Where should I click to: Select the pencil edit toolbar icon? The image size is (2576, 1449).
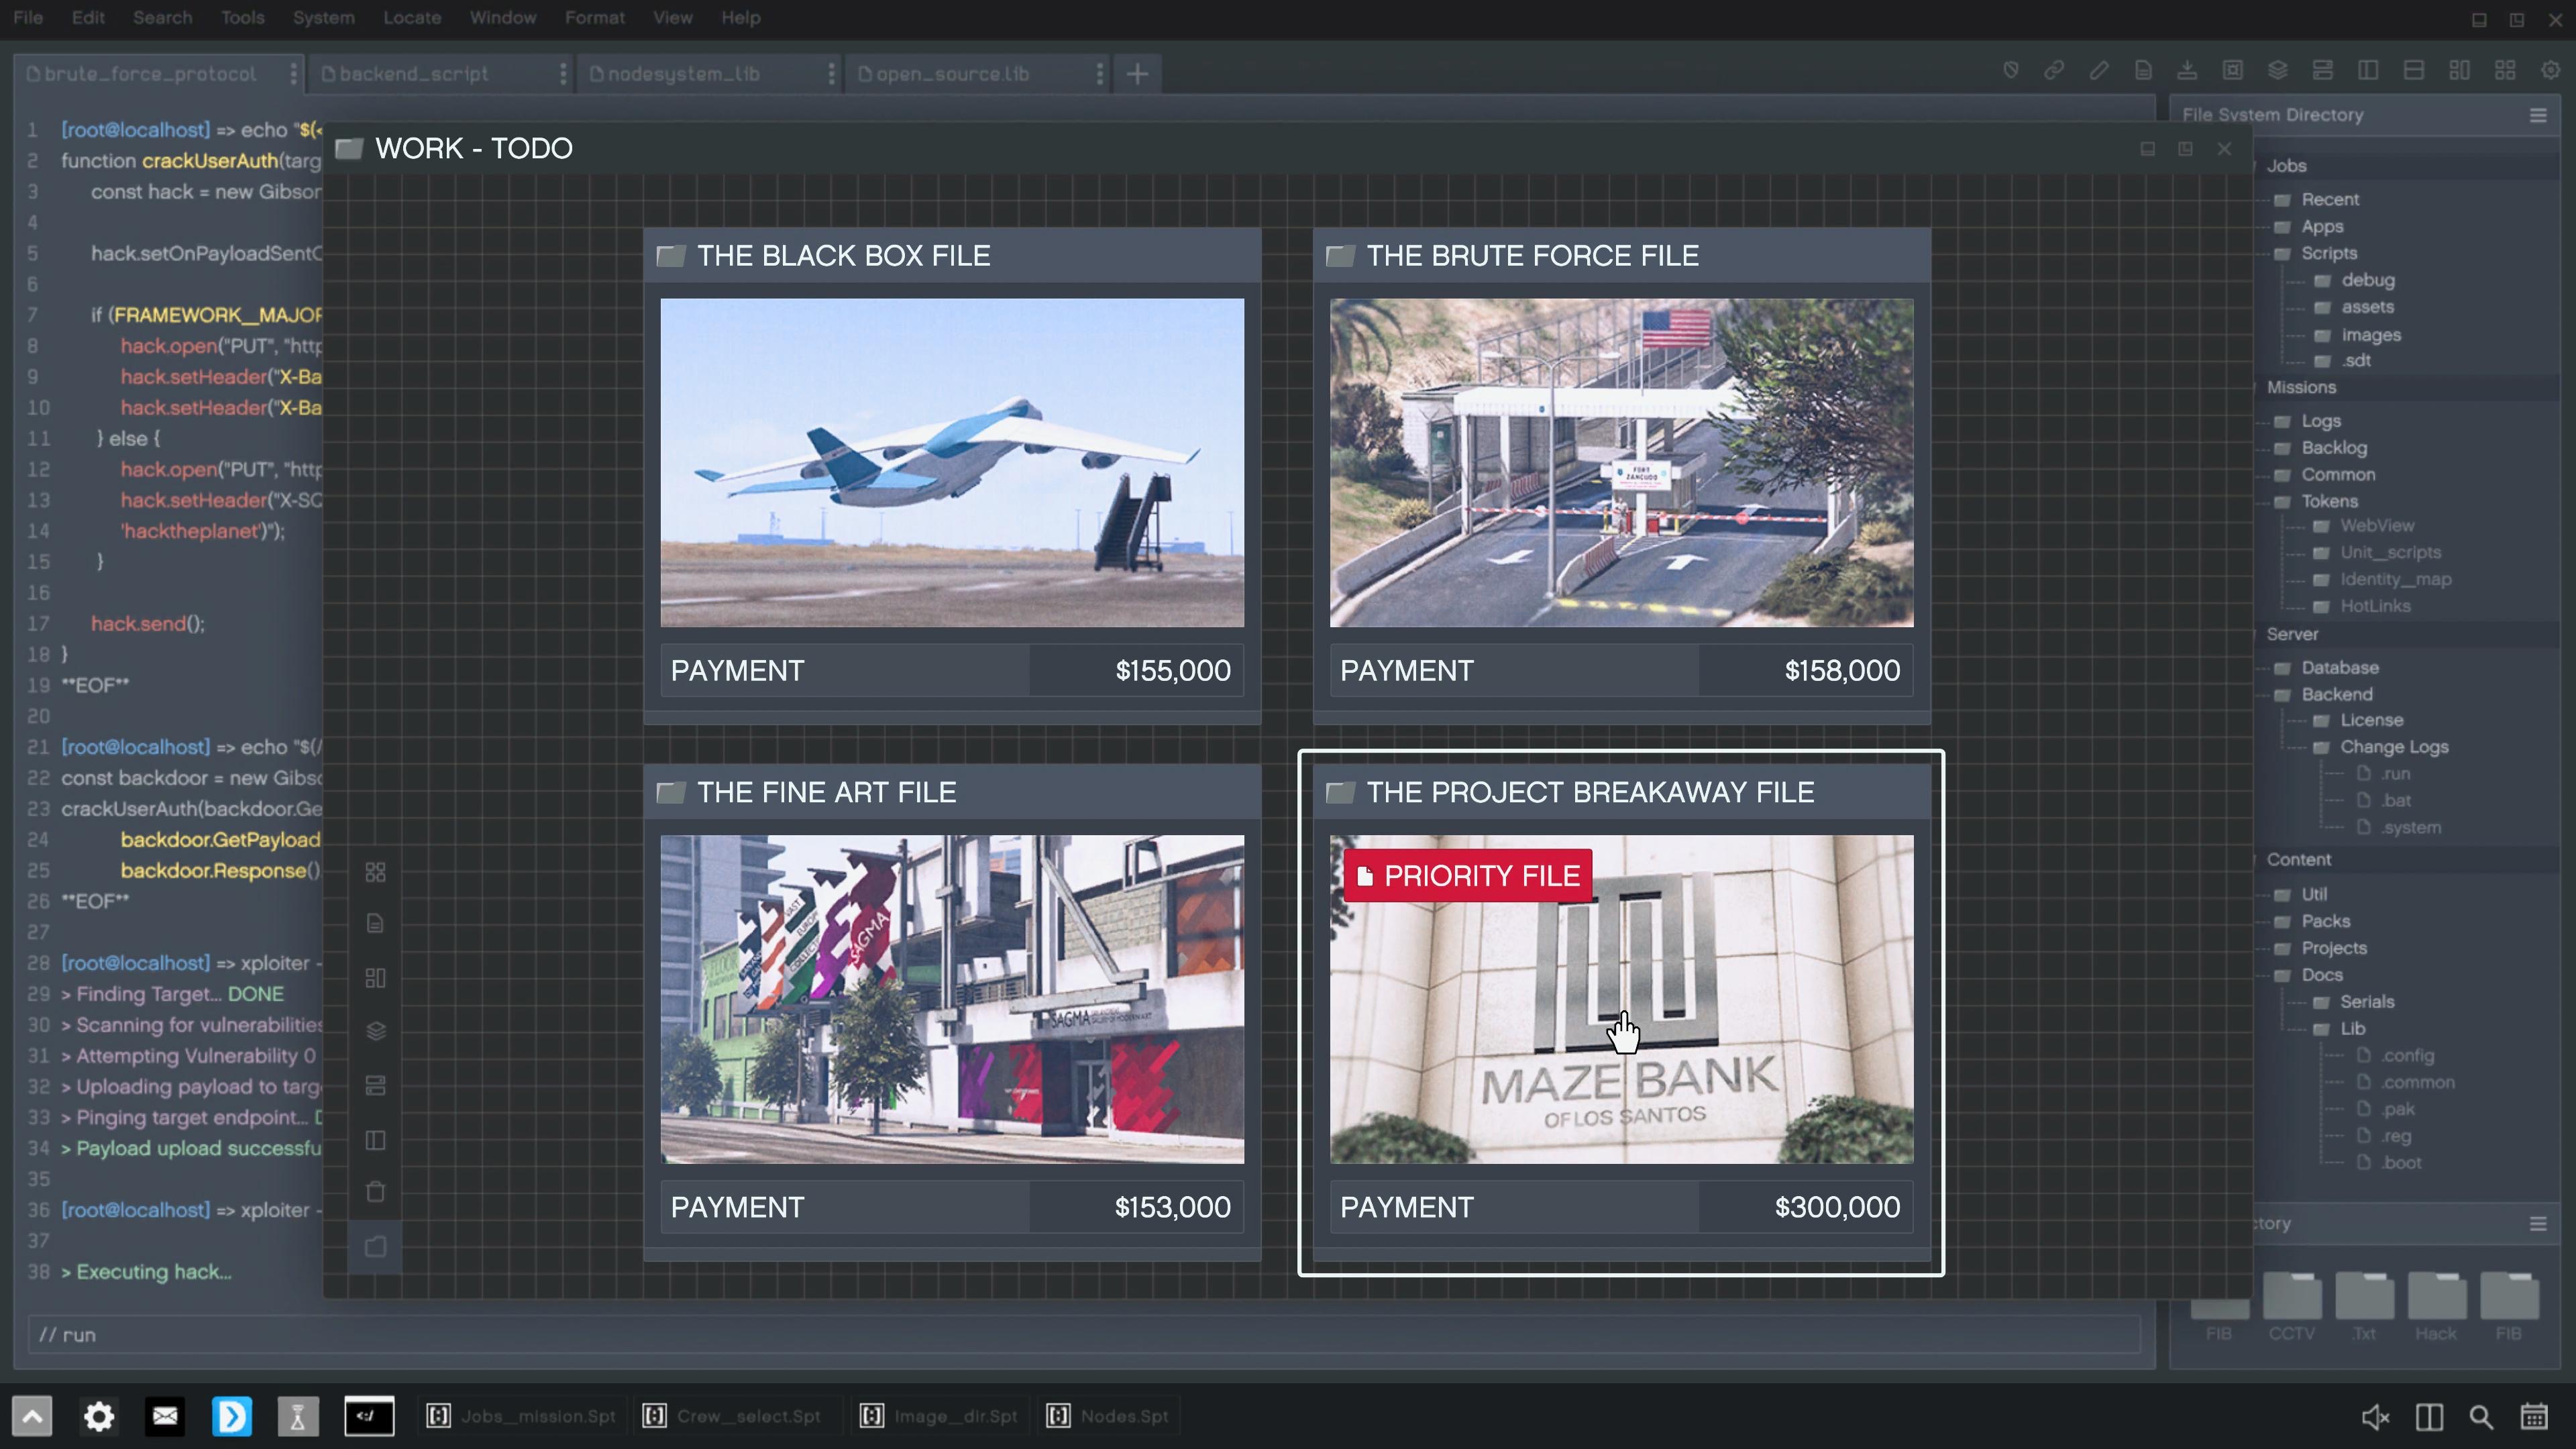point(2099,70)
